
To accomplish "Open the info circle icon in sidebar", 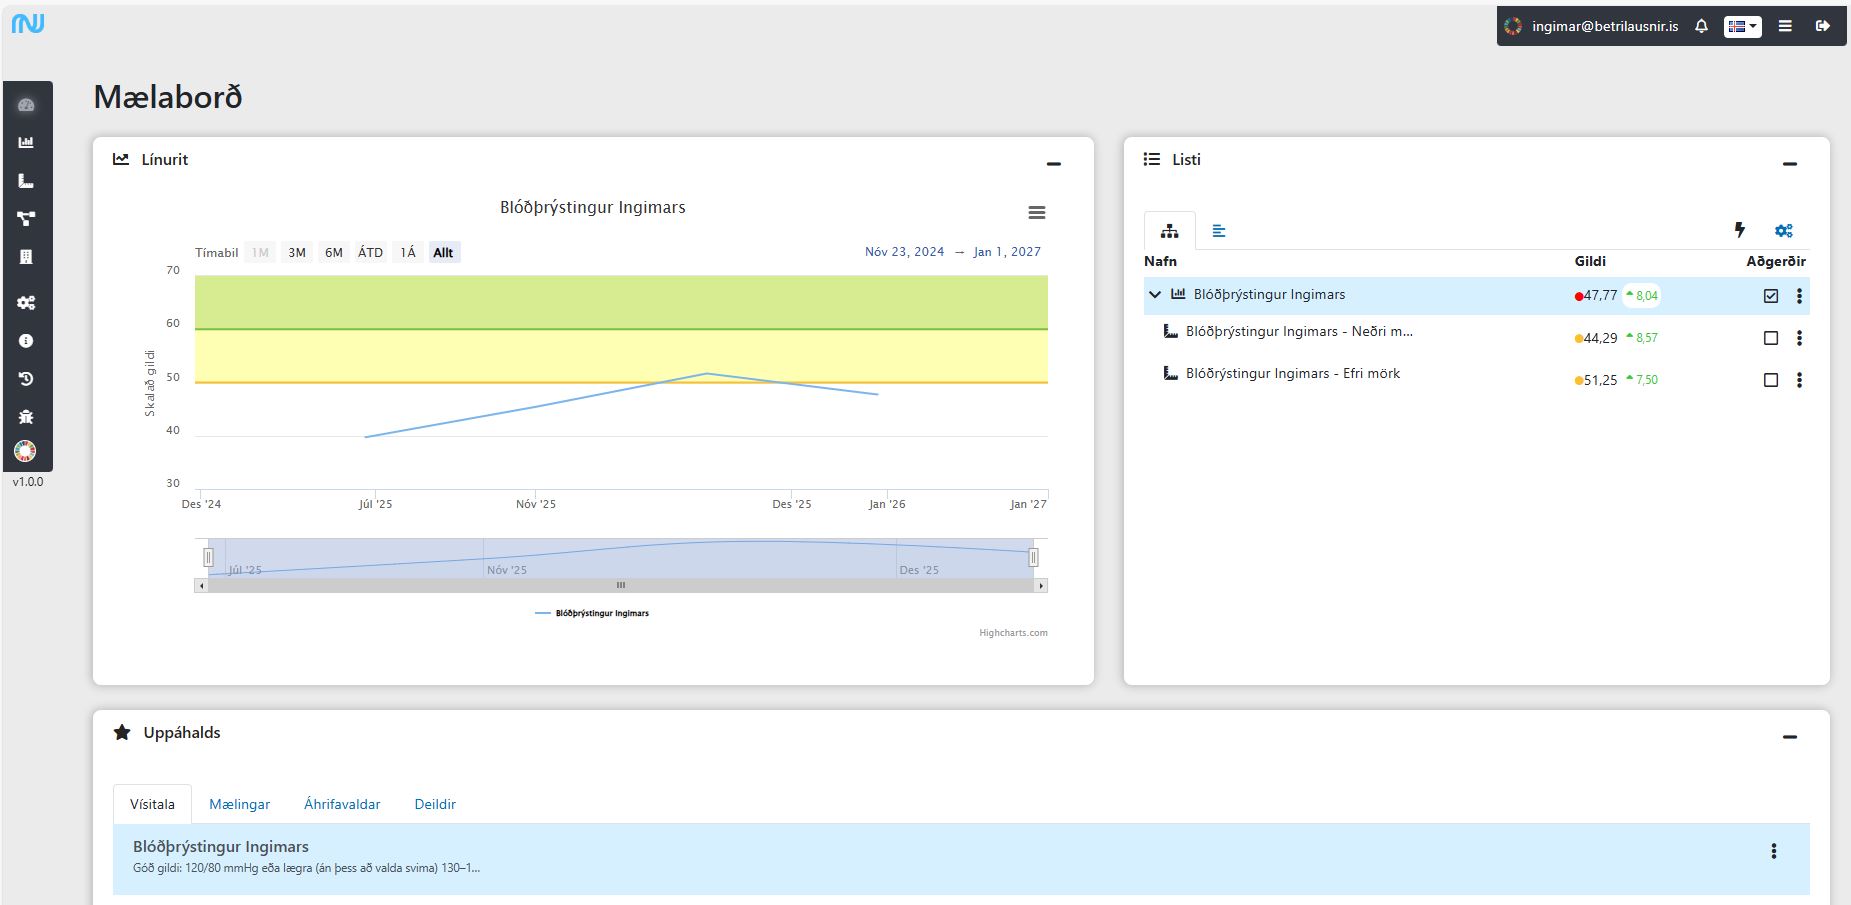I will pyautogui.click(x=26, y=341).
